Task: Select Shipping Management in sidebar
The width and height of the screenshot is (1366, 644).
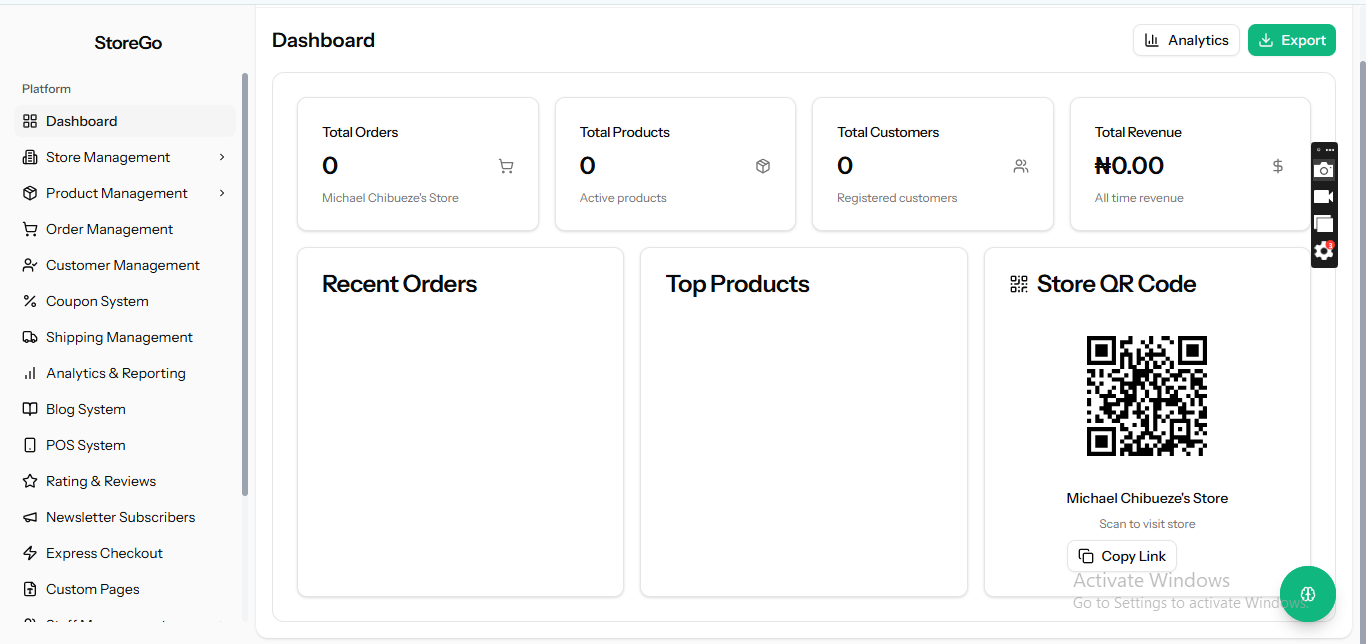Action: coord(125,337)
